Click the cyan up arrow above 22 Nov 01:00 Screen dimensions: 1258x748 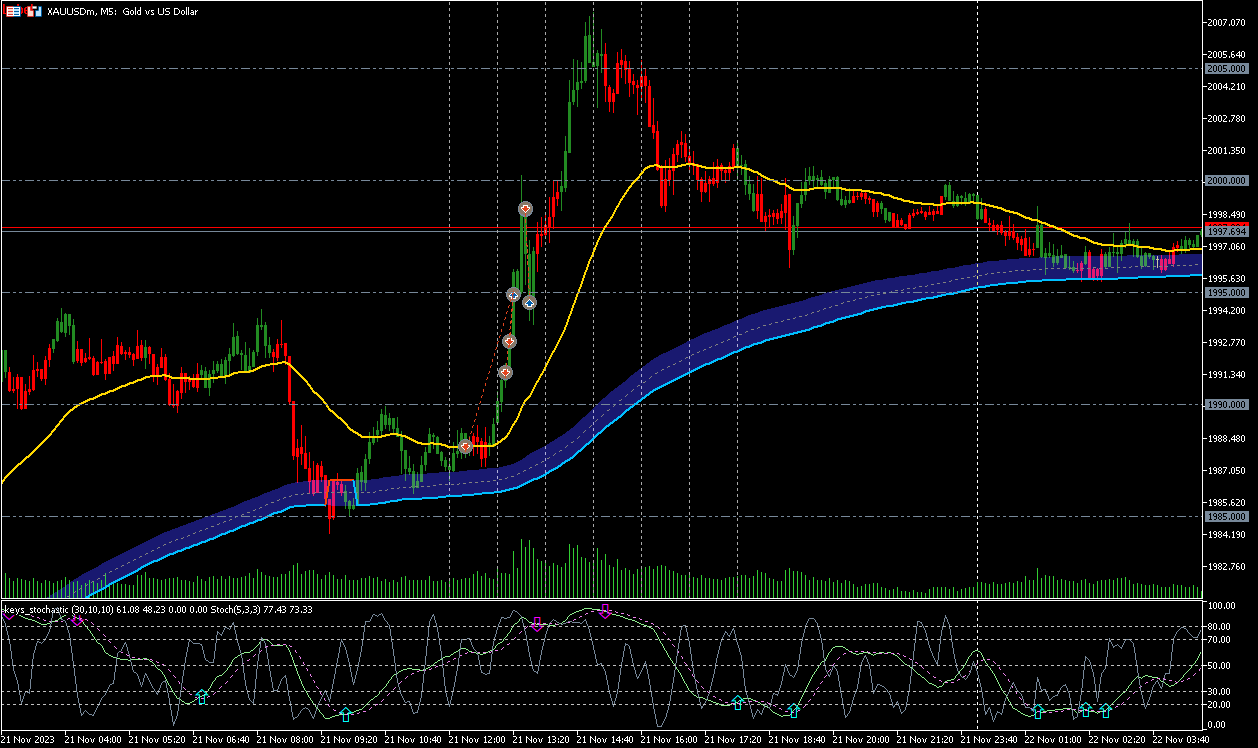coord(1038,712)
